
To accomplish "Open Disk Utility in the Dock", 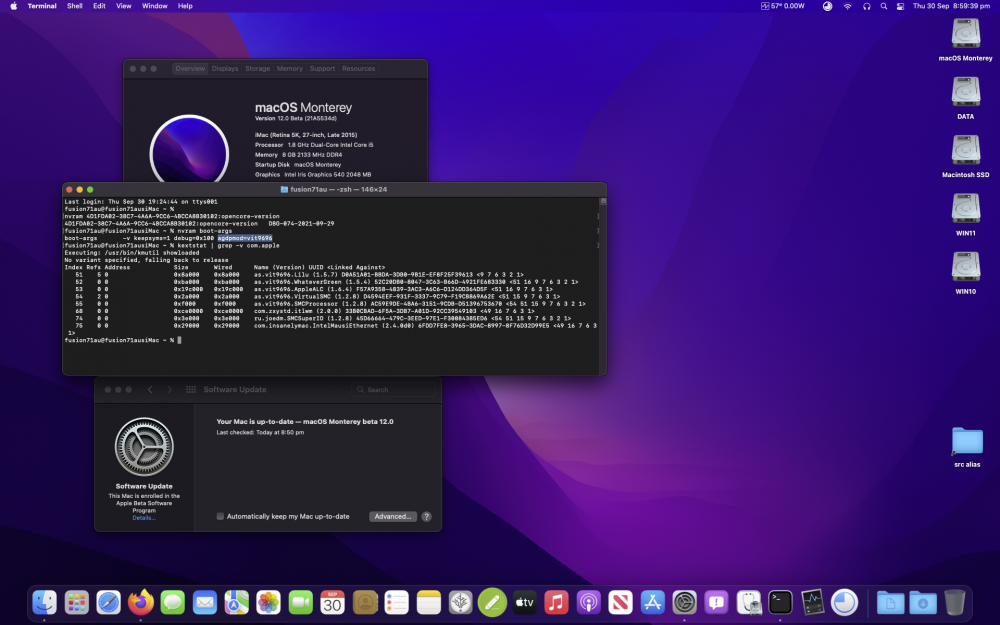I will click(749, 602).
